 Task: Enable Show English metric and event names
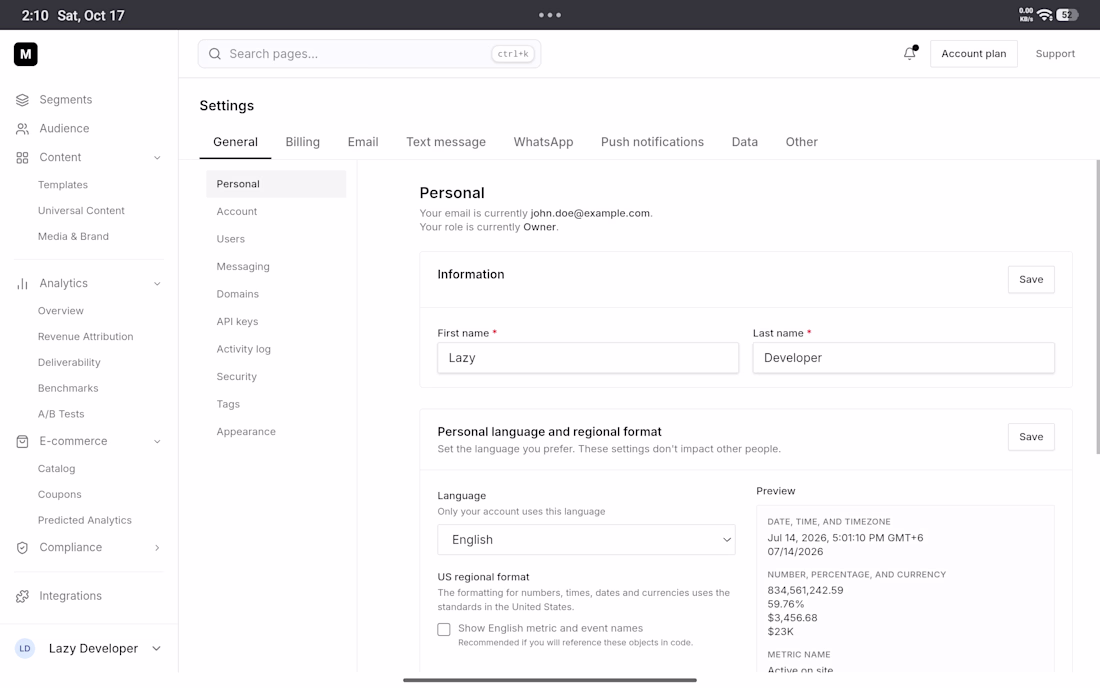(x=443, y=629)
